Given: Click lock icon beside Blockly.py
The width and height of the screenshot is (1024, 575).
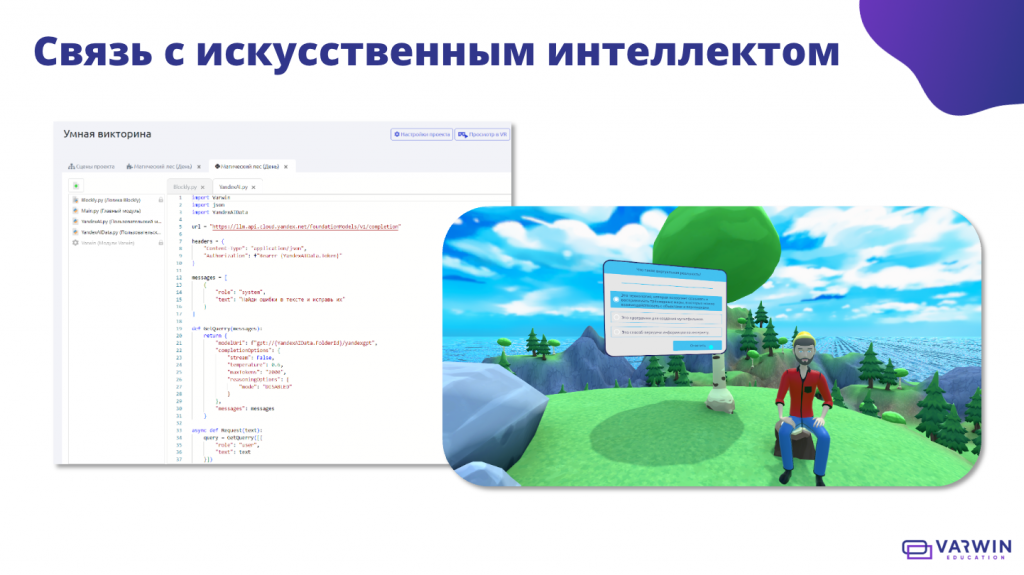Looking at the screenshot, I should coord(161,200).
